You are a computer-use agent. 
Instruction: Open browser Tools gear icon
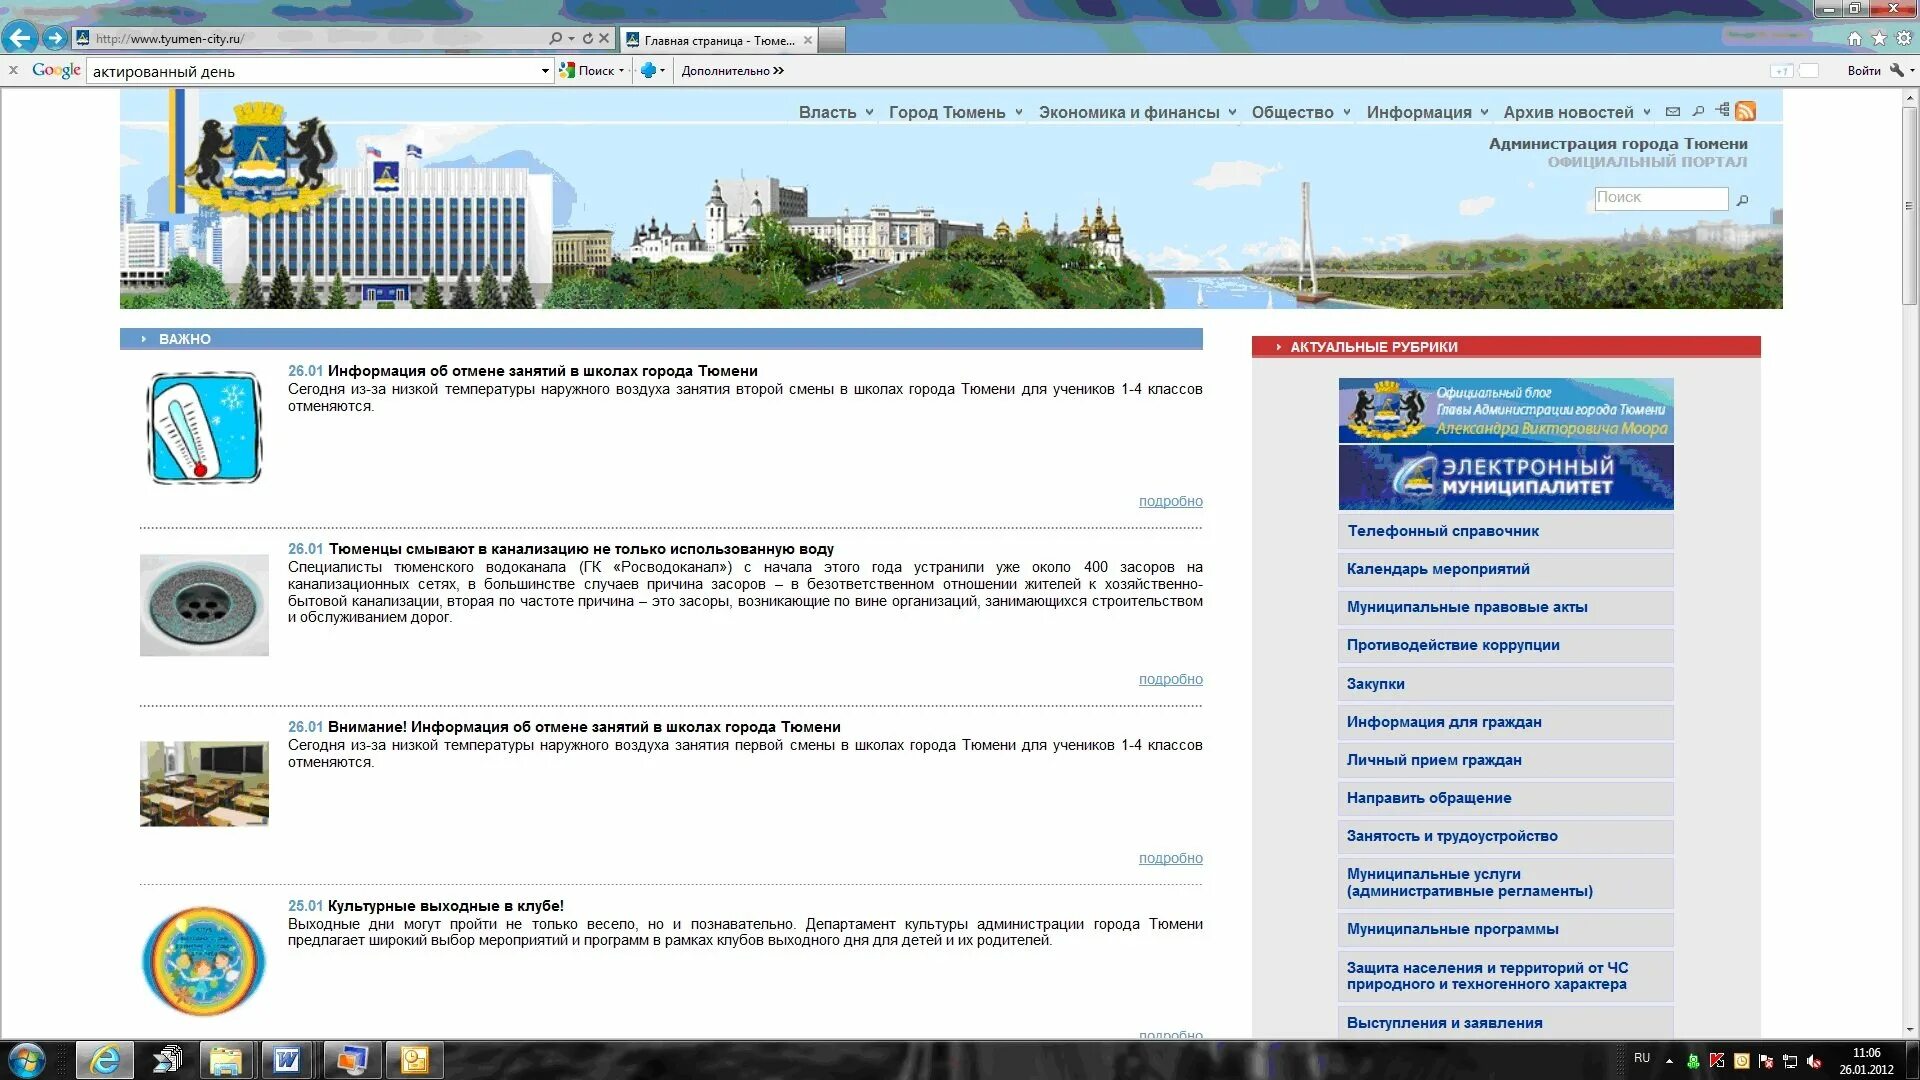tap(1904, 38)
